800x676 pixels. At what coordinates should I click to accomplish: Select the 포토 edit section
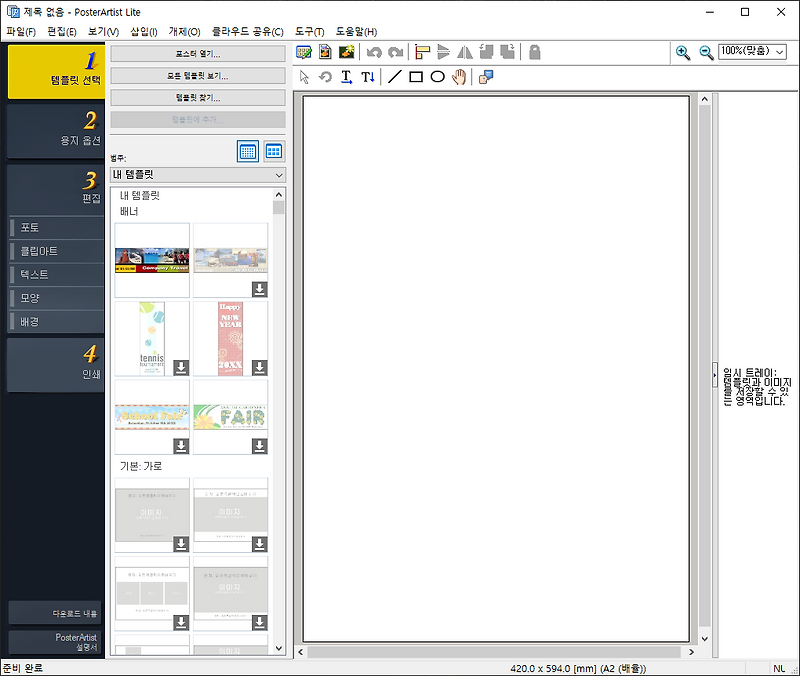tap(56, 228)
